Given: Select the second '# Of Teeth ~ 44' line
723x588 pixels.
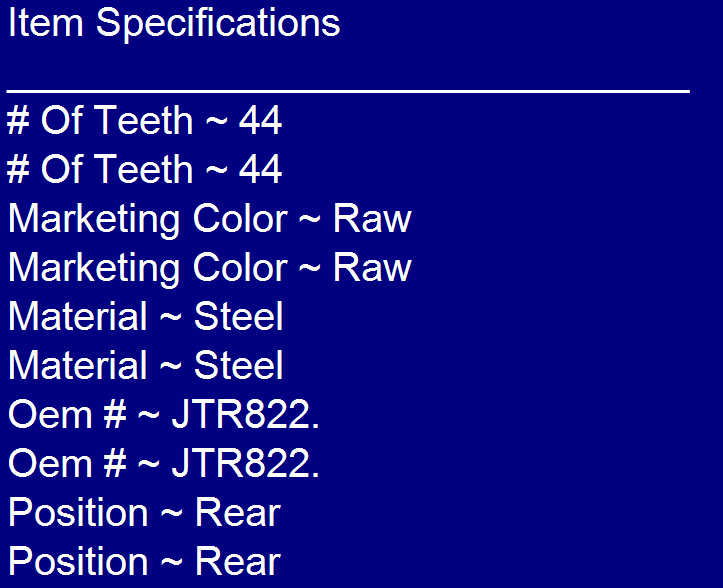Looking at the screenshot, I should click(144, 169).
